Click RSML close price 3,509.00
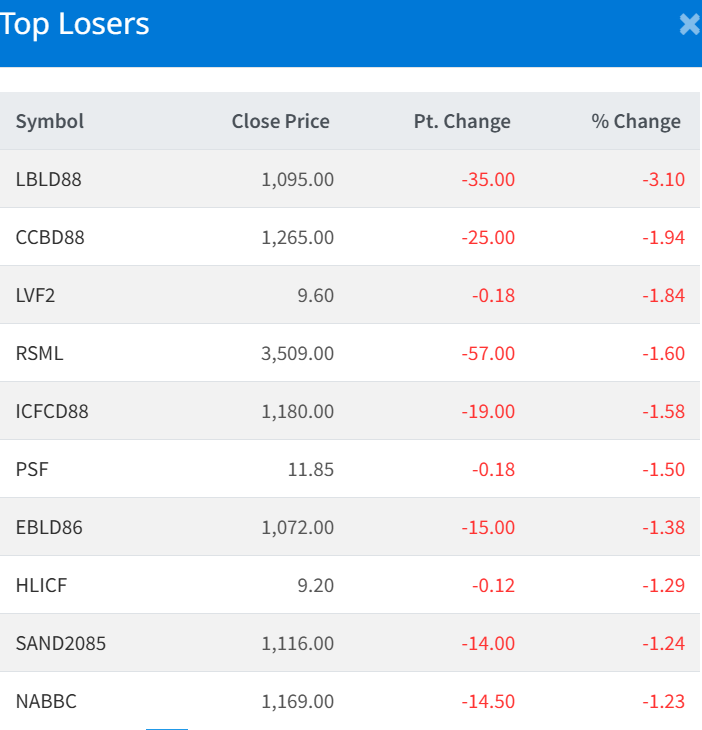The image size is (702, 730). [x=298, y=354]
